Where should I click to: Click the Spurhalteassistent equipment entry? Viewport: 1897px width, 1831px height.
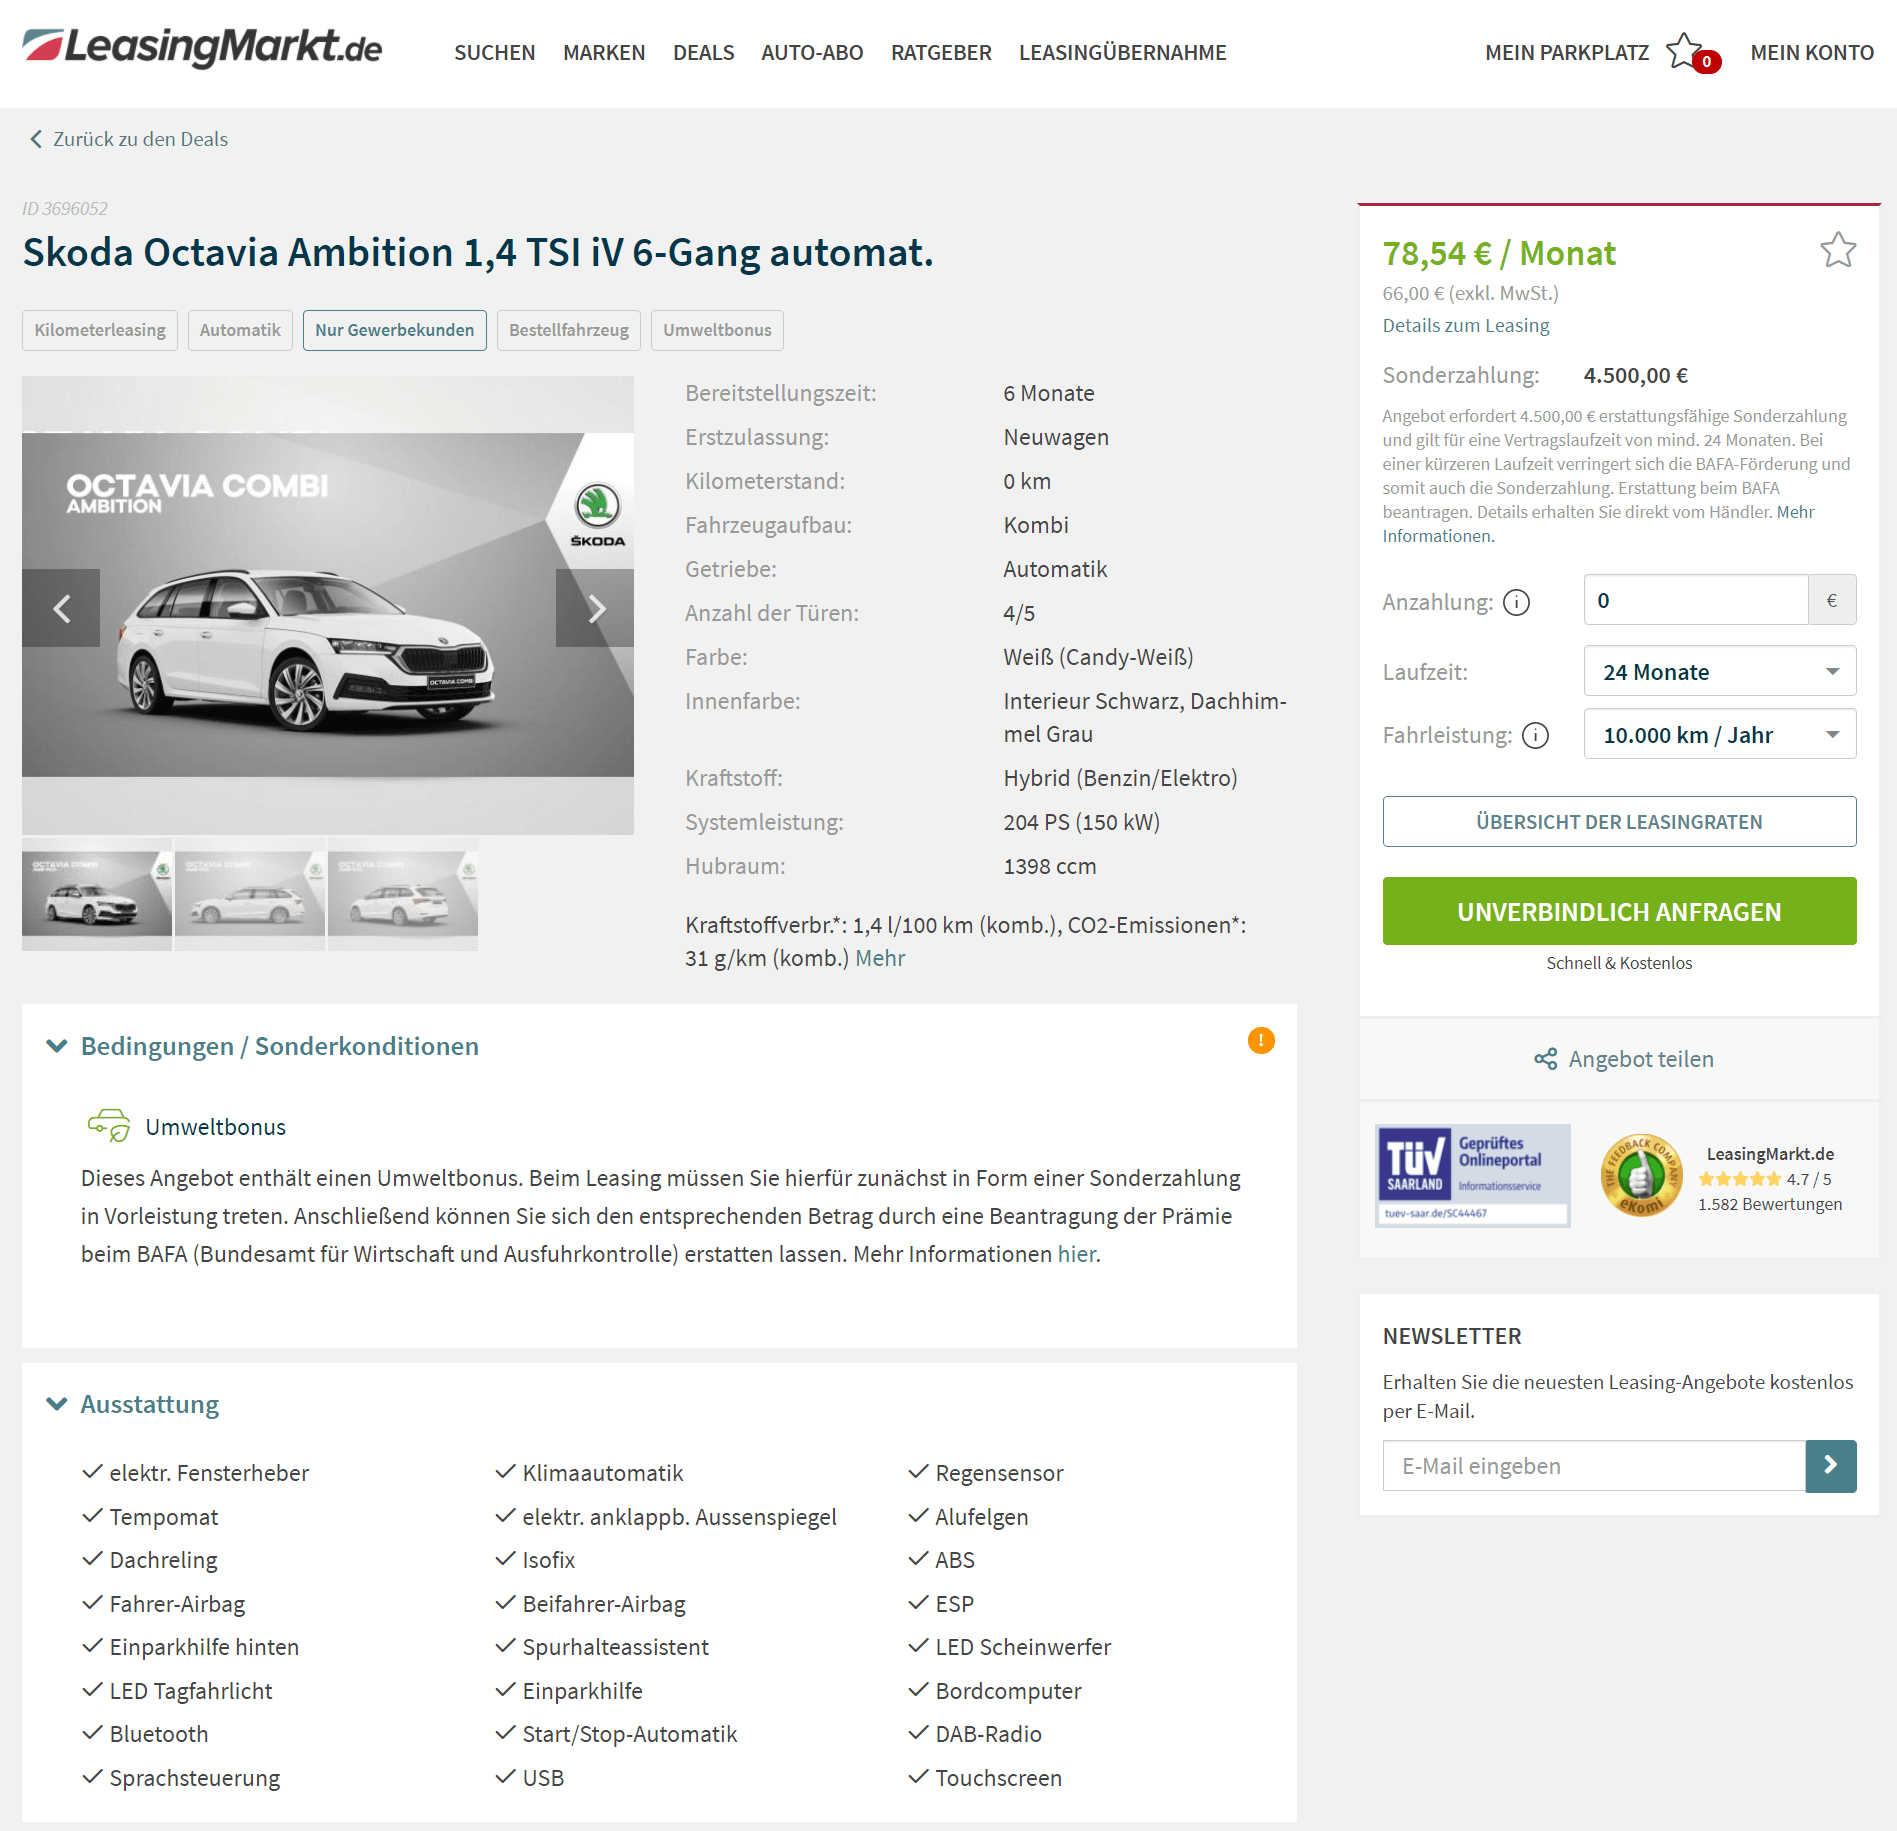[615, 1647]
